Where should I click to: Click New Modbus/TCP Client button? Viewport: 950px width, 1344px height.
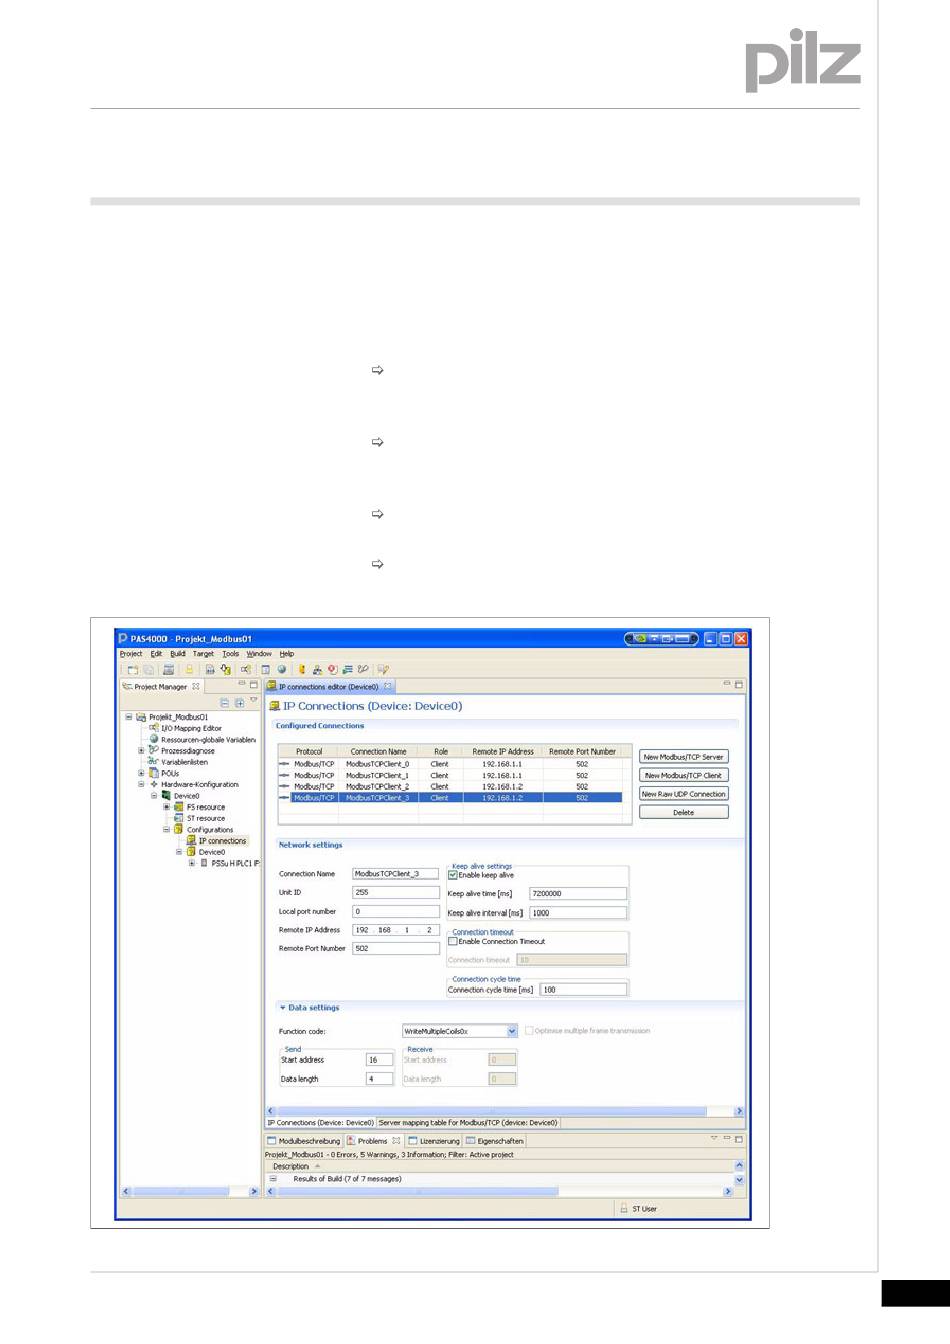tap(684, 775)
